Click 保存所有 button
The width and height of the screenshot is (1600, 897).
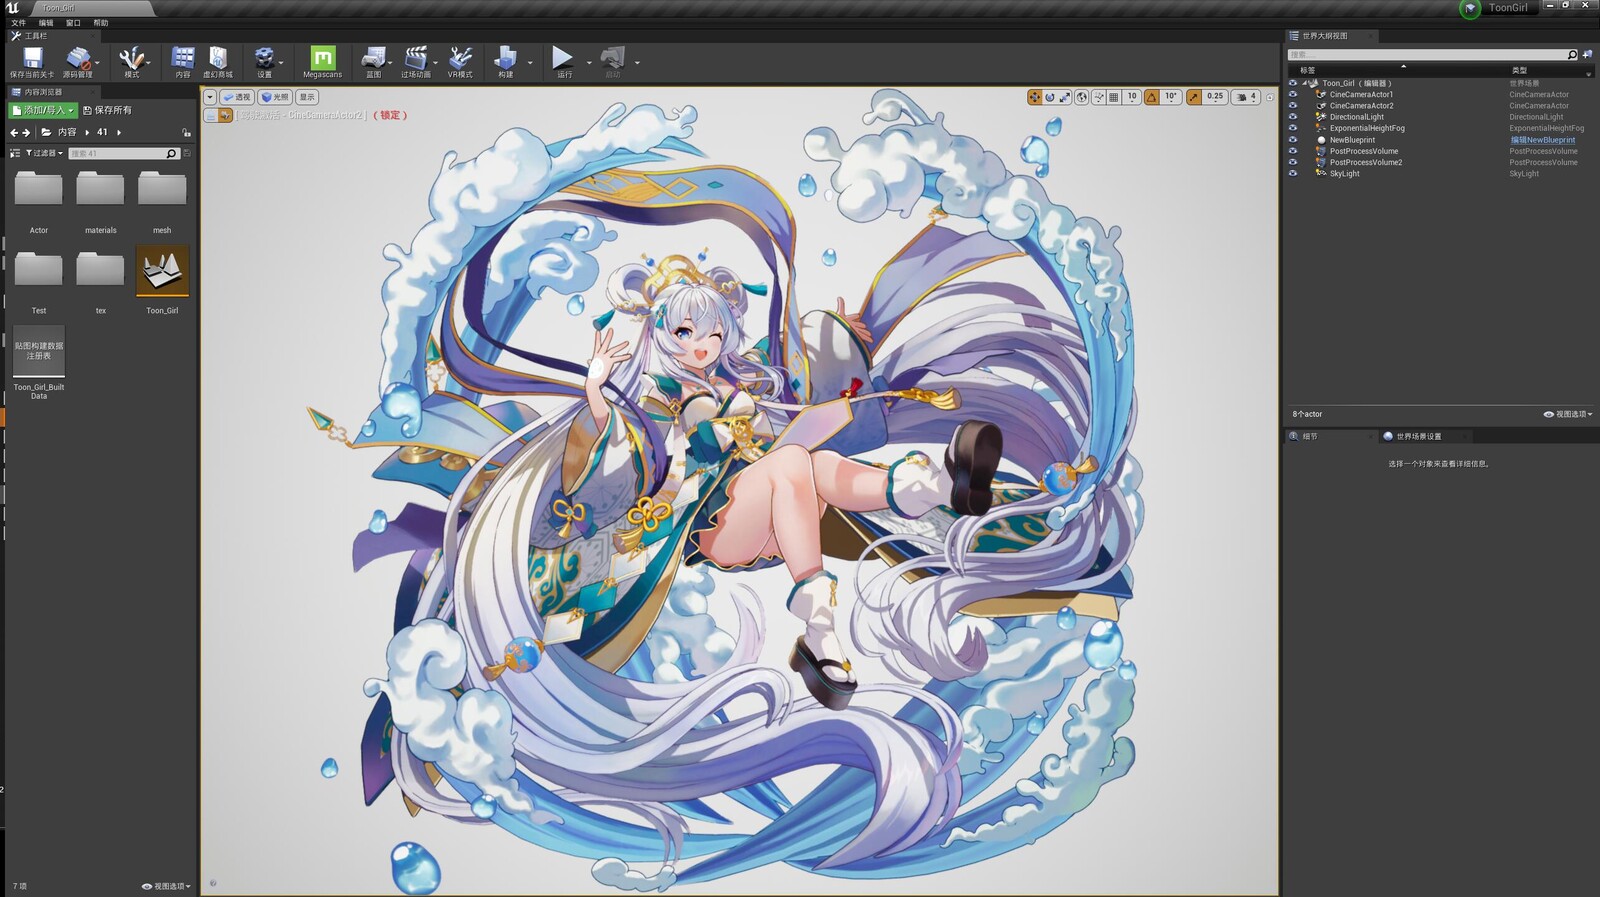[107, 110]
